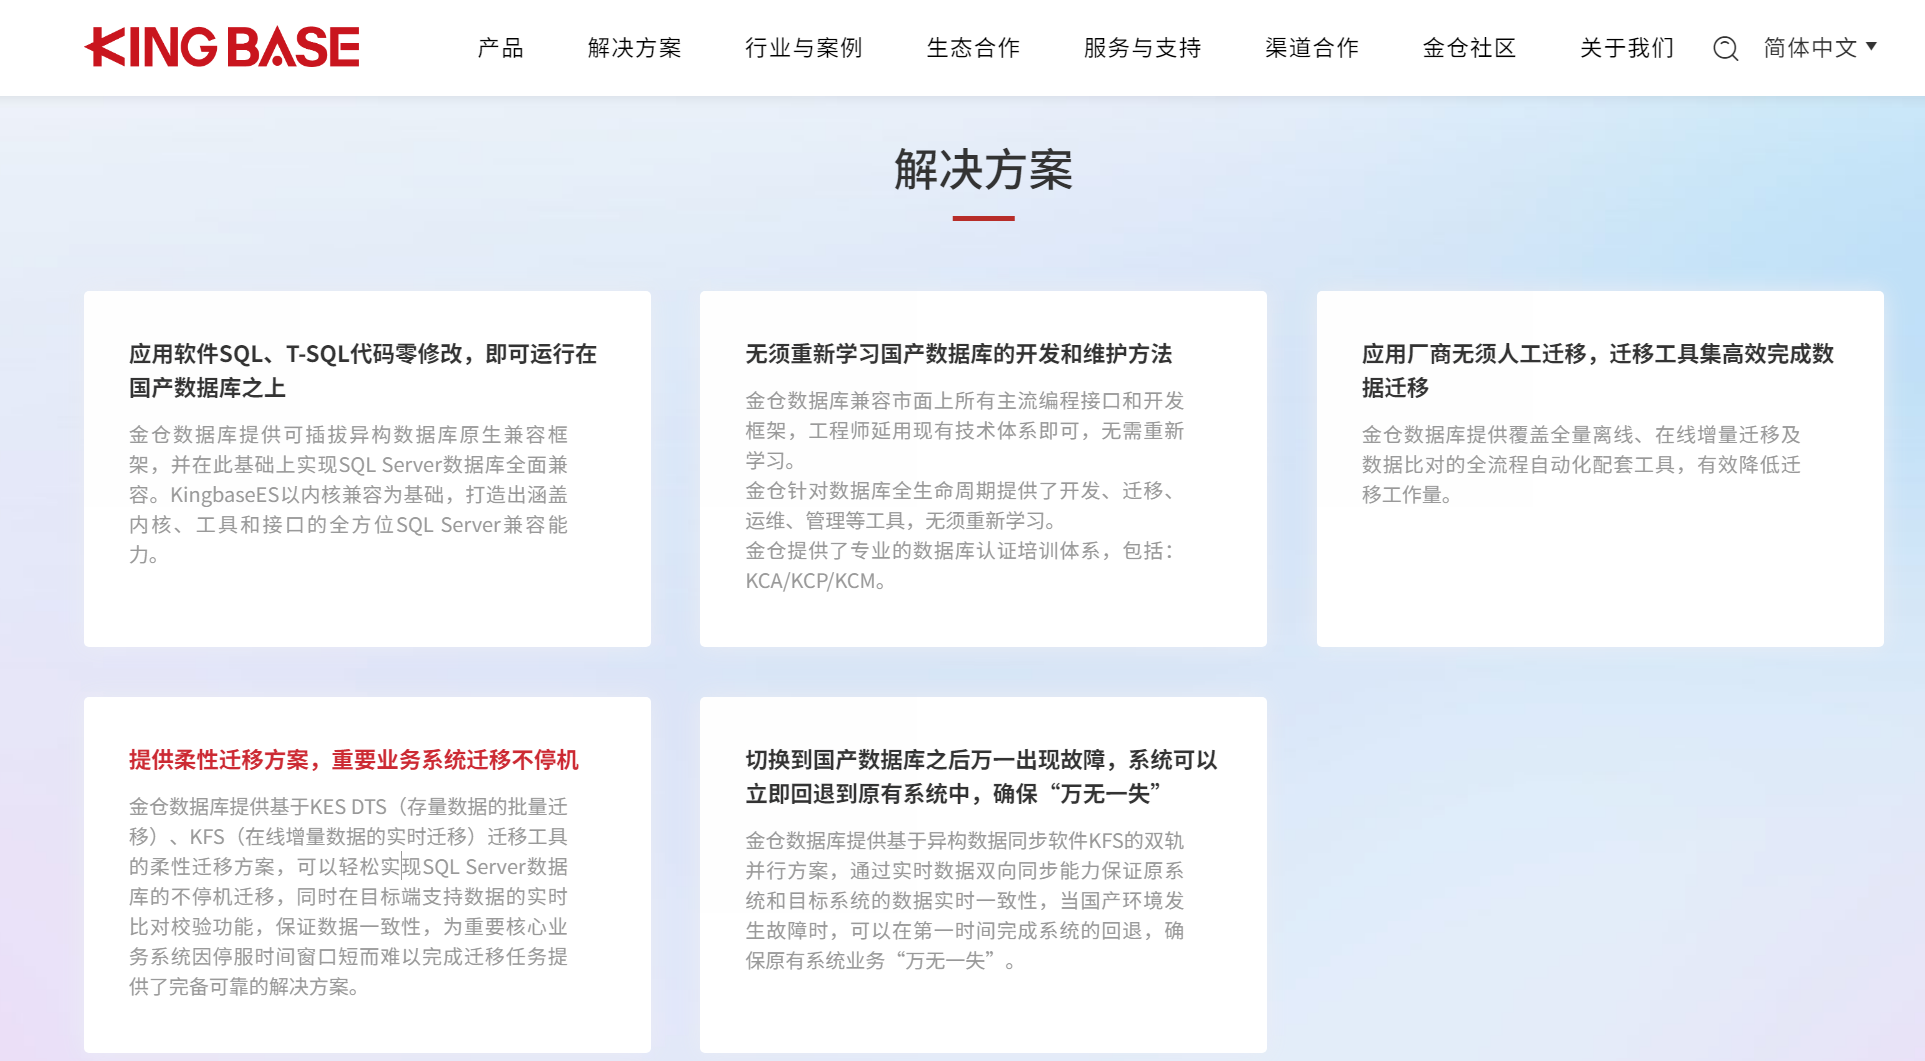Click paragraph starting 金仓数据库兼容市面上所有主流编程接口
Image resolution: width=1925 pixels, height=1061 pixels.
(965, 431)
